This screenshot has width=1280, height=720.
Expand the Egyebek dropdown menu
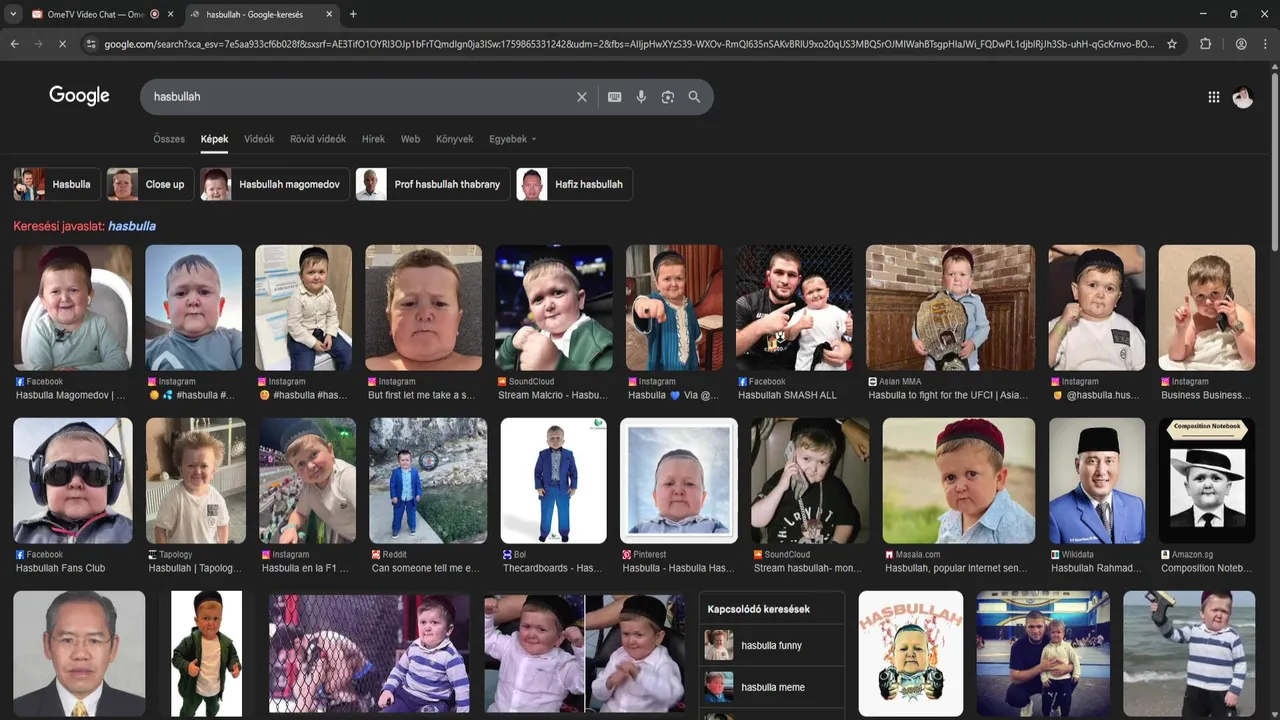click(513, 139)
